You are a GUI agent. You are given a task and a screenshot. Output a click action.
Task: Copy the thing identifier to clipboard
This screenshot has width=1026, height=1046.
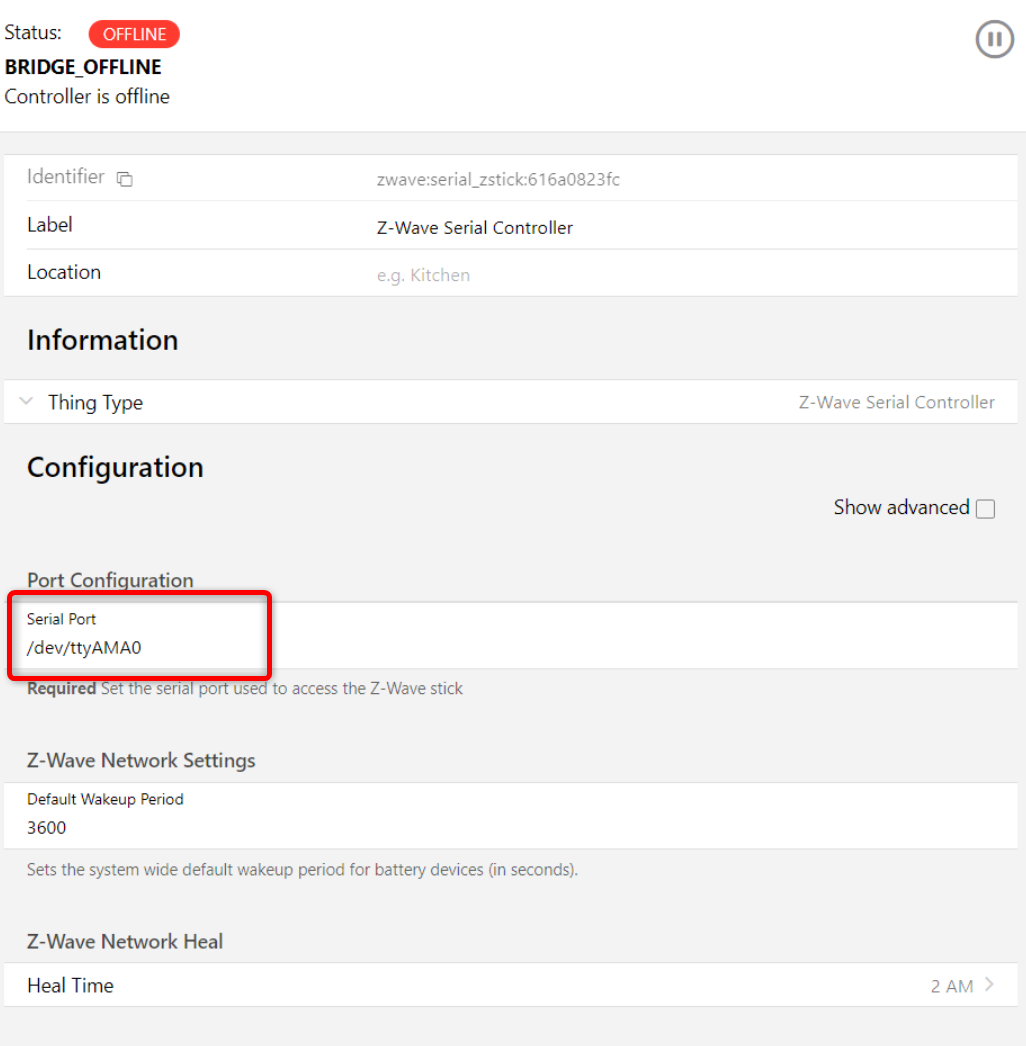click(124, 179)
